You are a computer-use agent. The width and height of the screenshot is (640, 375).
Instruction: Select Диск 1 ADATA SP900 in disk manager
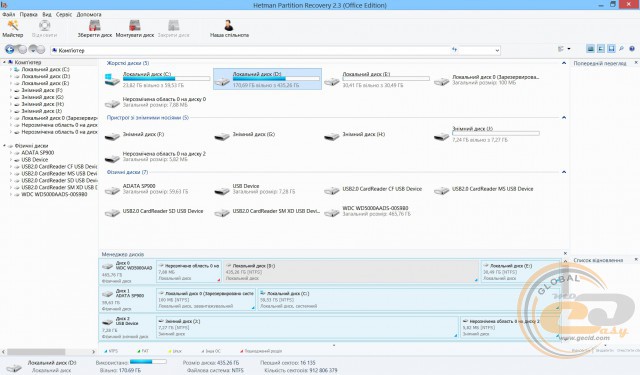[127, 300]
